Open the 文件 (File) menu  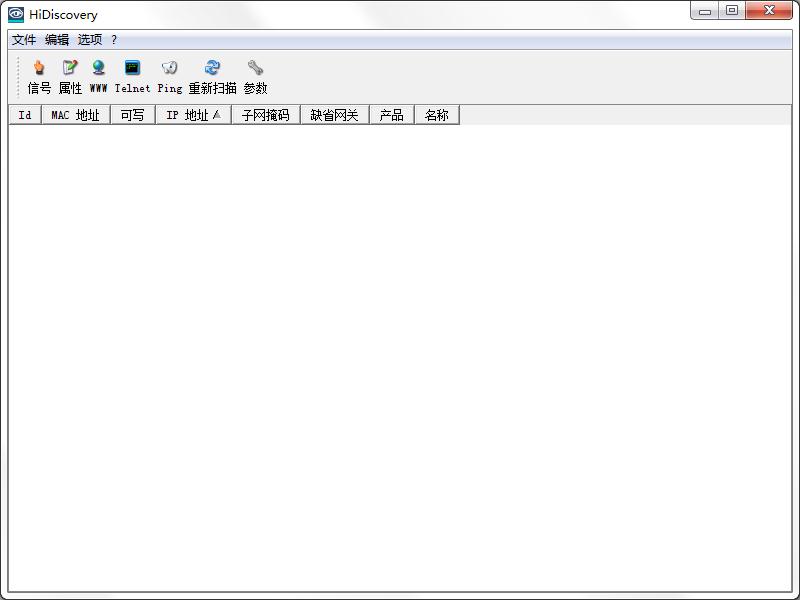[x=24, y=39]
